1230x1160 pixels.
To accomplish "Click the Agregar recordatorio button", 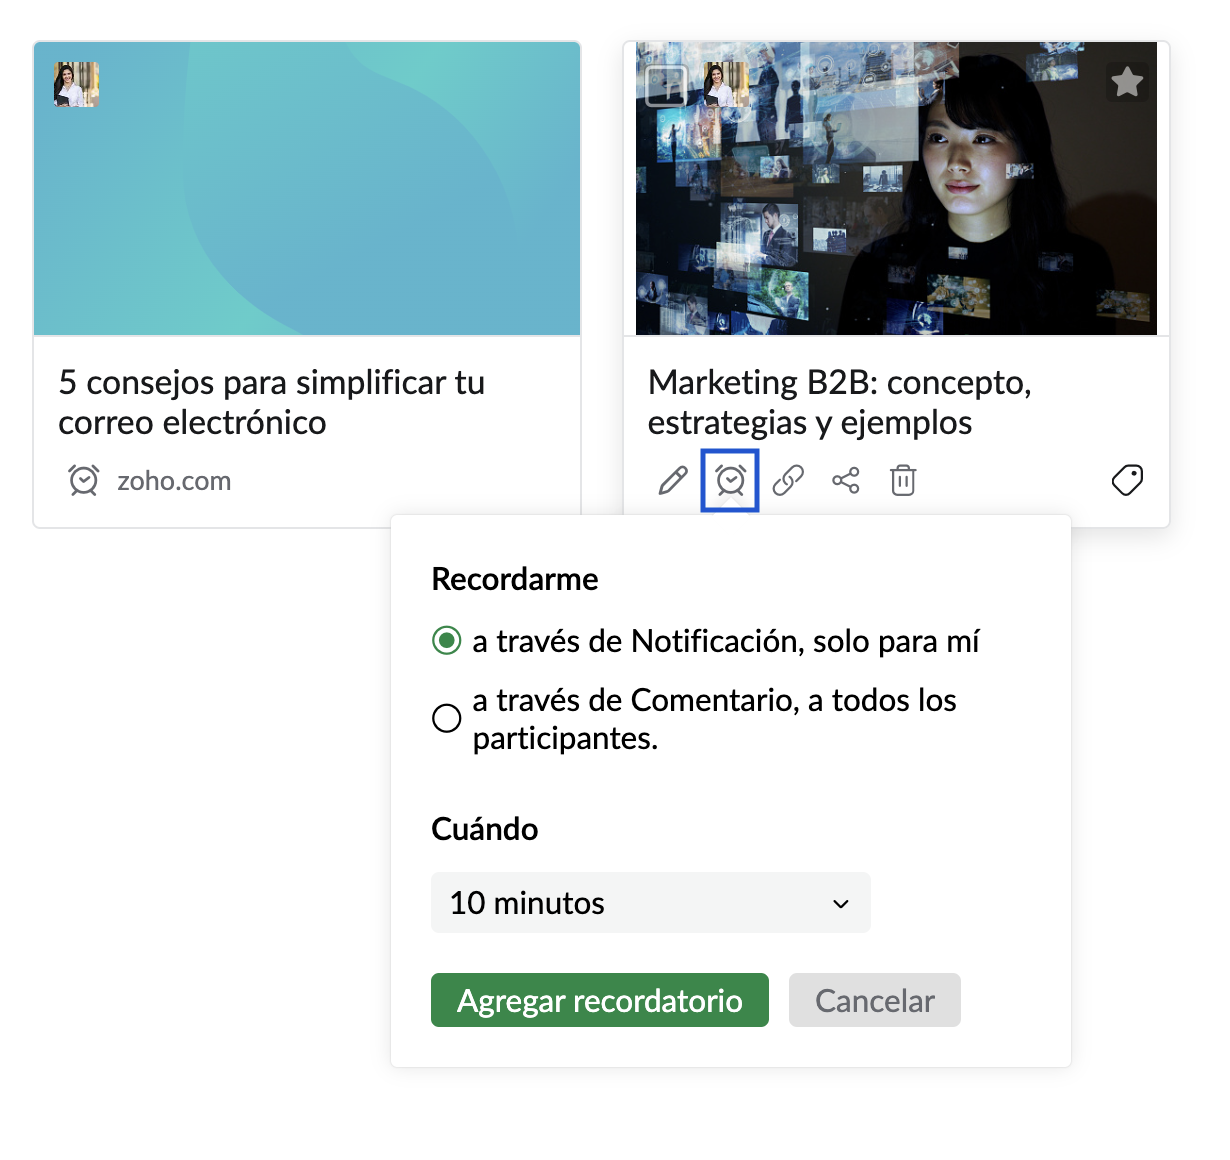I will coord(600,1000).
